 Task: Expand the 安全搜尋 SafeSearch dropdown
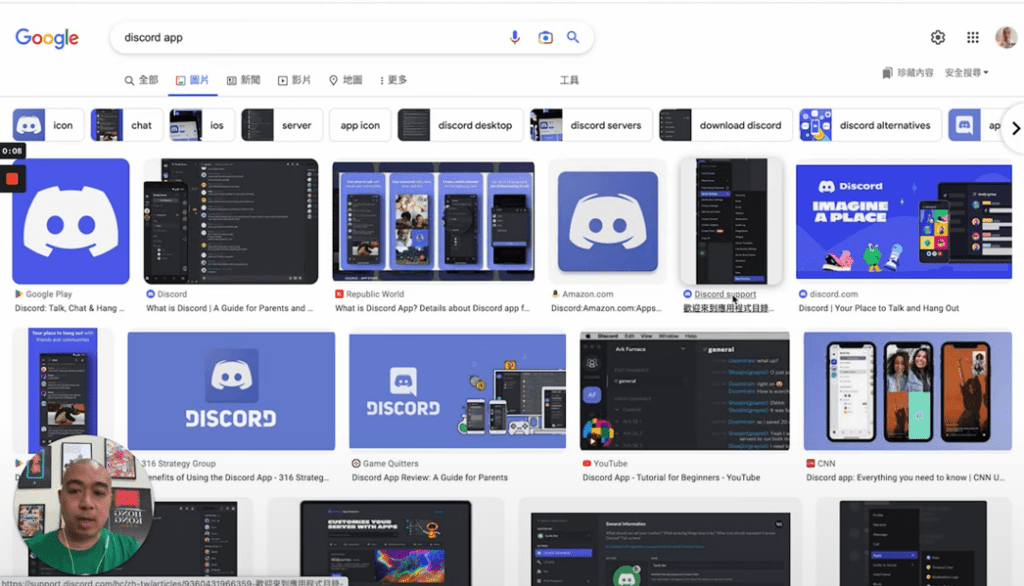tap(967, 73)
